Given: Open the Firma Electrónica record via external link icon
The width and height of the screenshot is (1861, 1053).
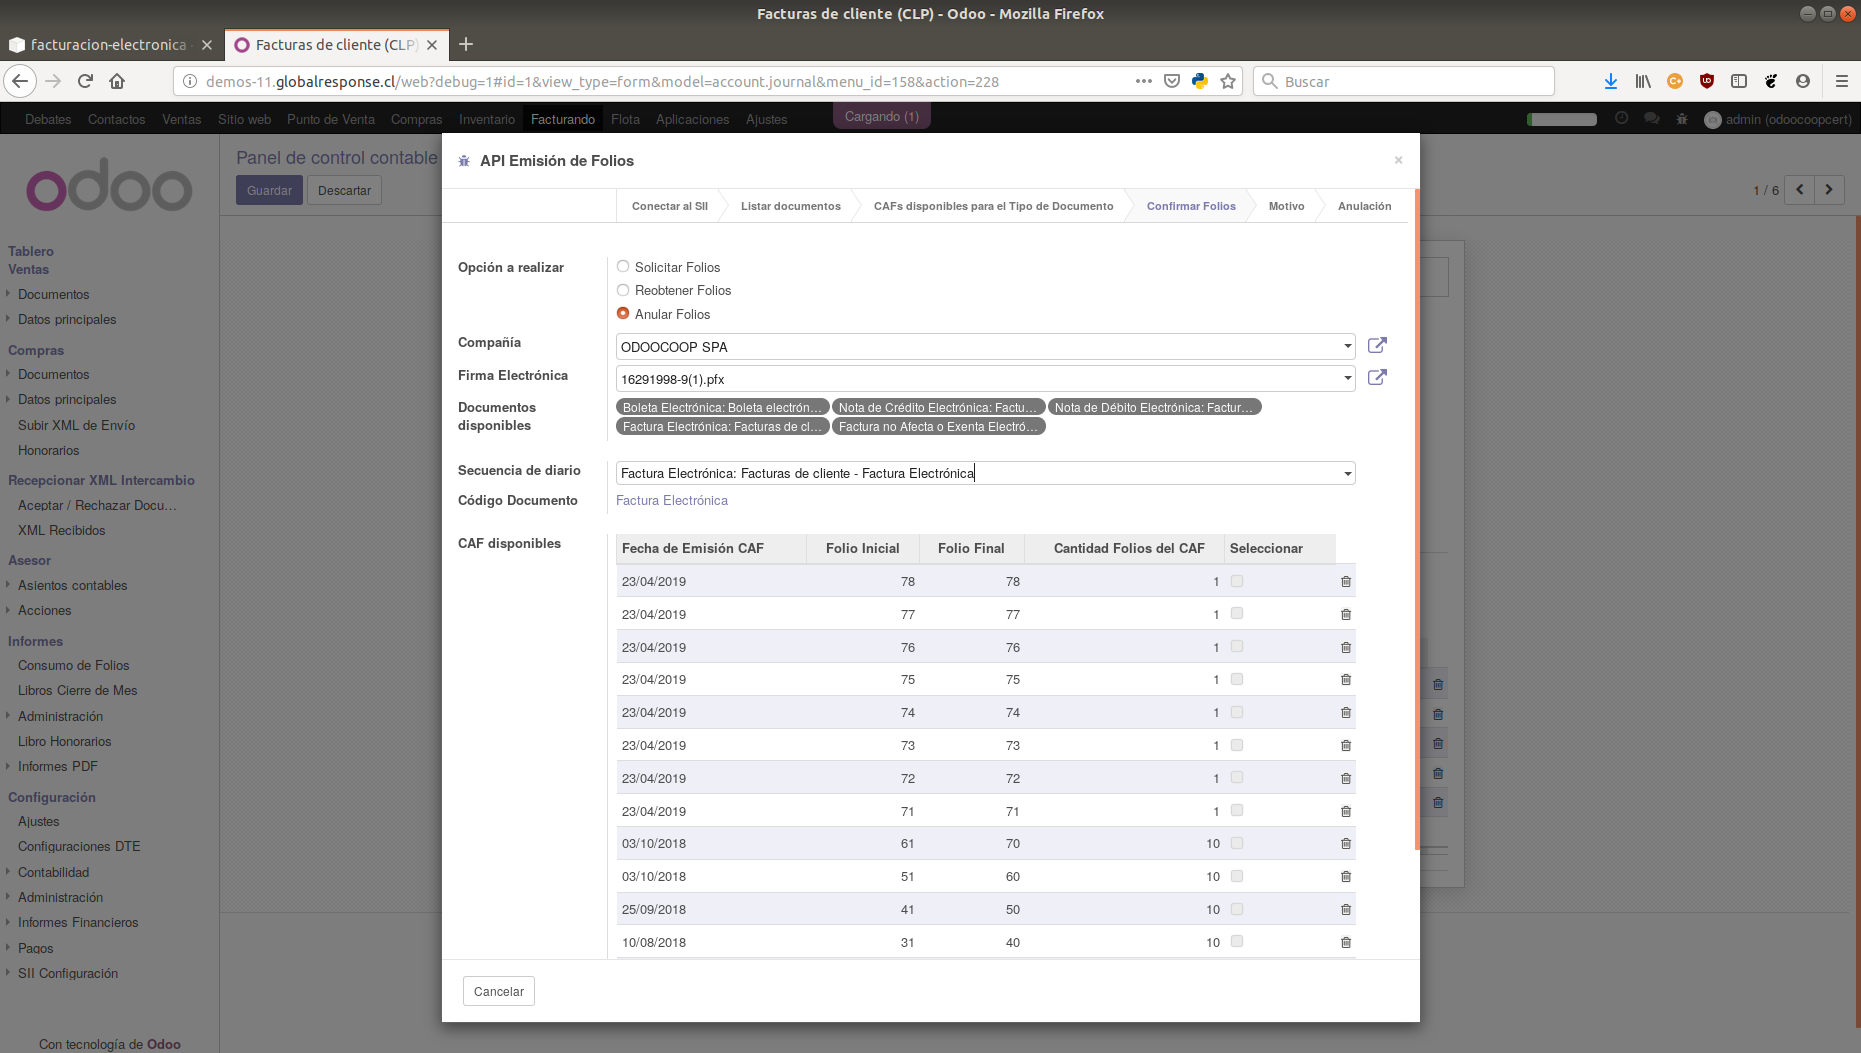Looking at the screenshot, I should (x=1377, y=378).
